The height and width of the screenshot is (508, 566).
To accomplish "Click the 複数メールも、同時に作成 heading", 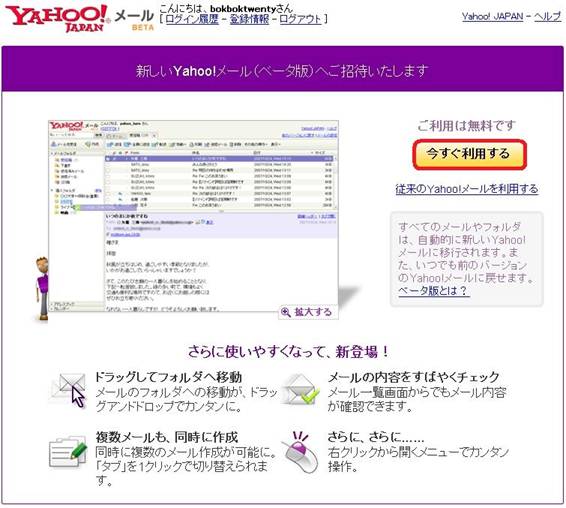I will point(167,437).
